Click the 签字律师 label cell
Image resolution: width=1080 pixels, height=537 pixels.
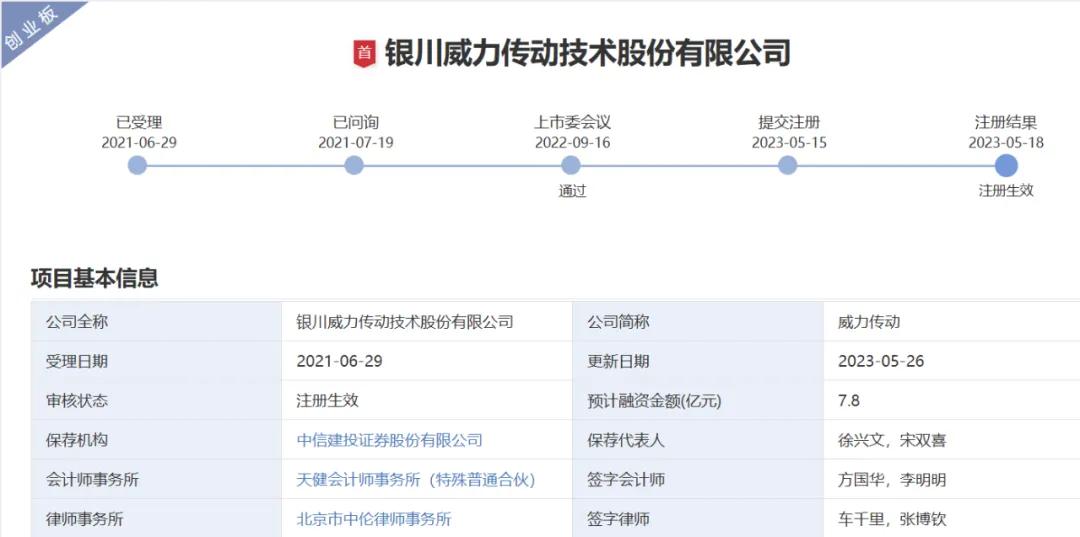[x=698, y=519]
